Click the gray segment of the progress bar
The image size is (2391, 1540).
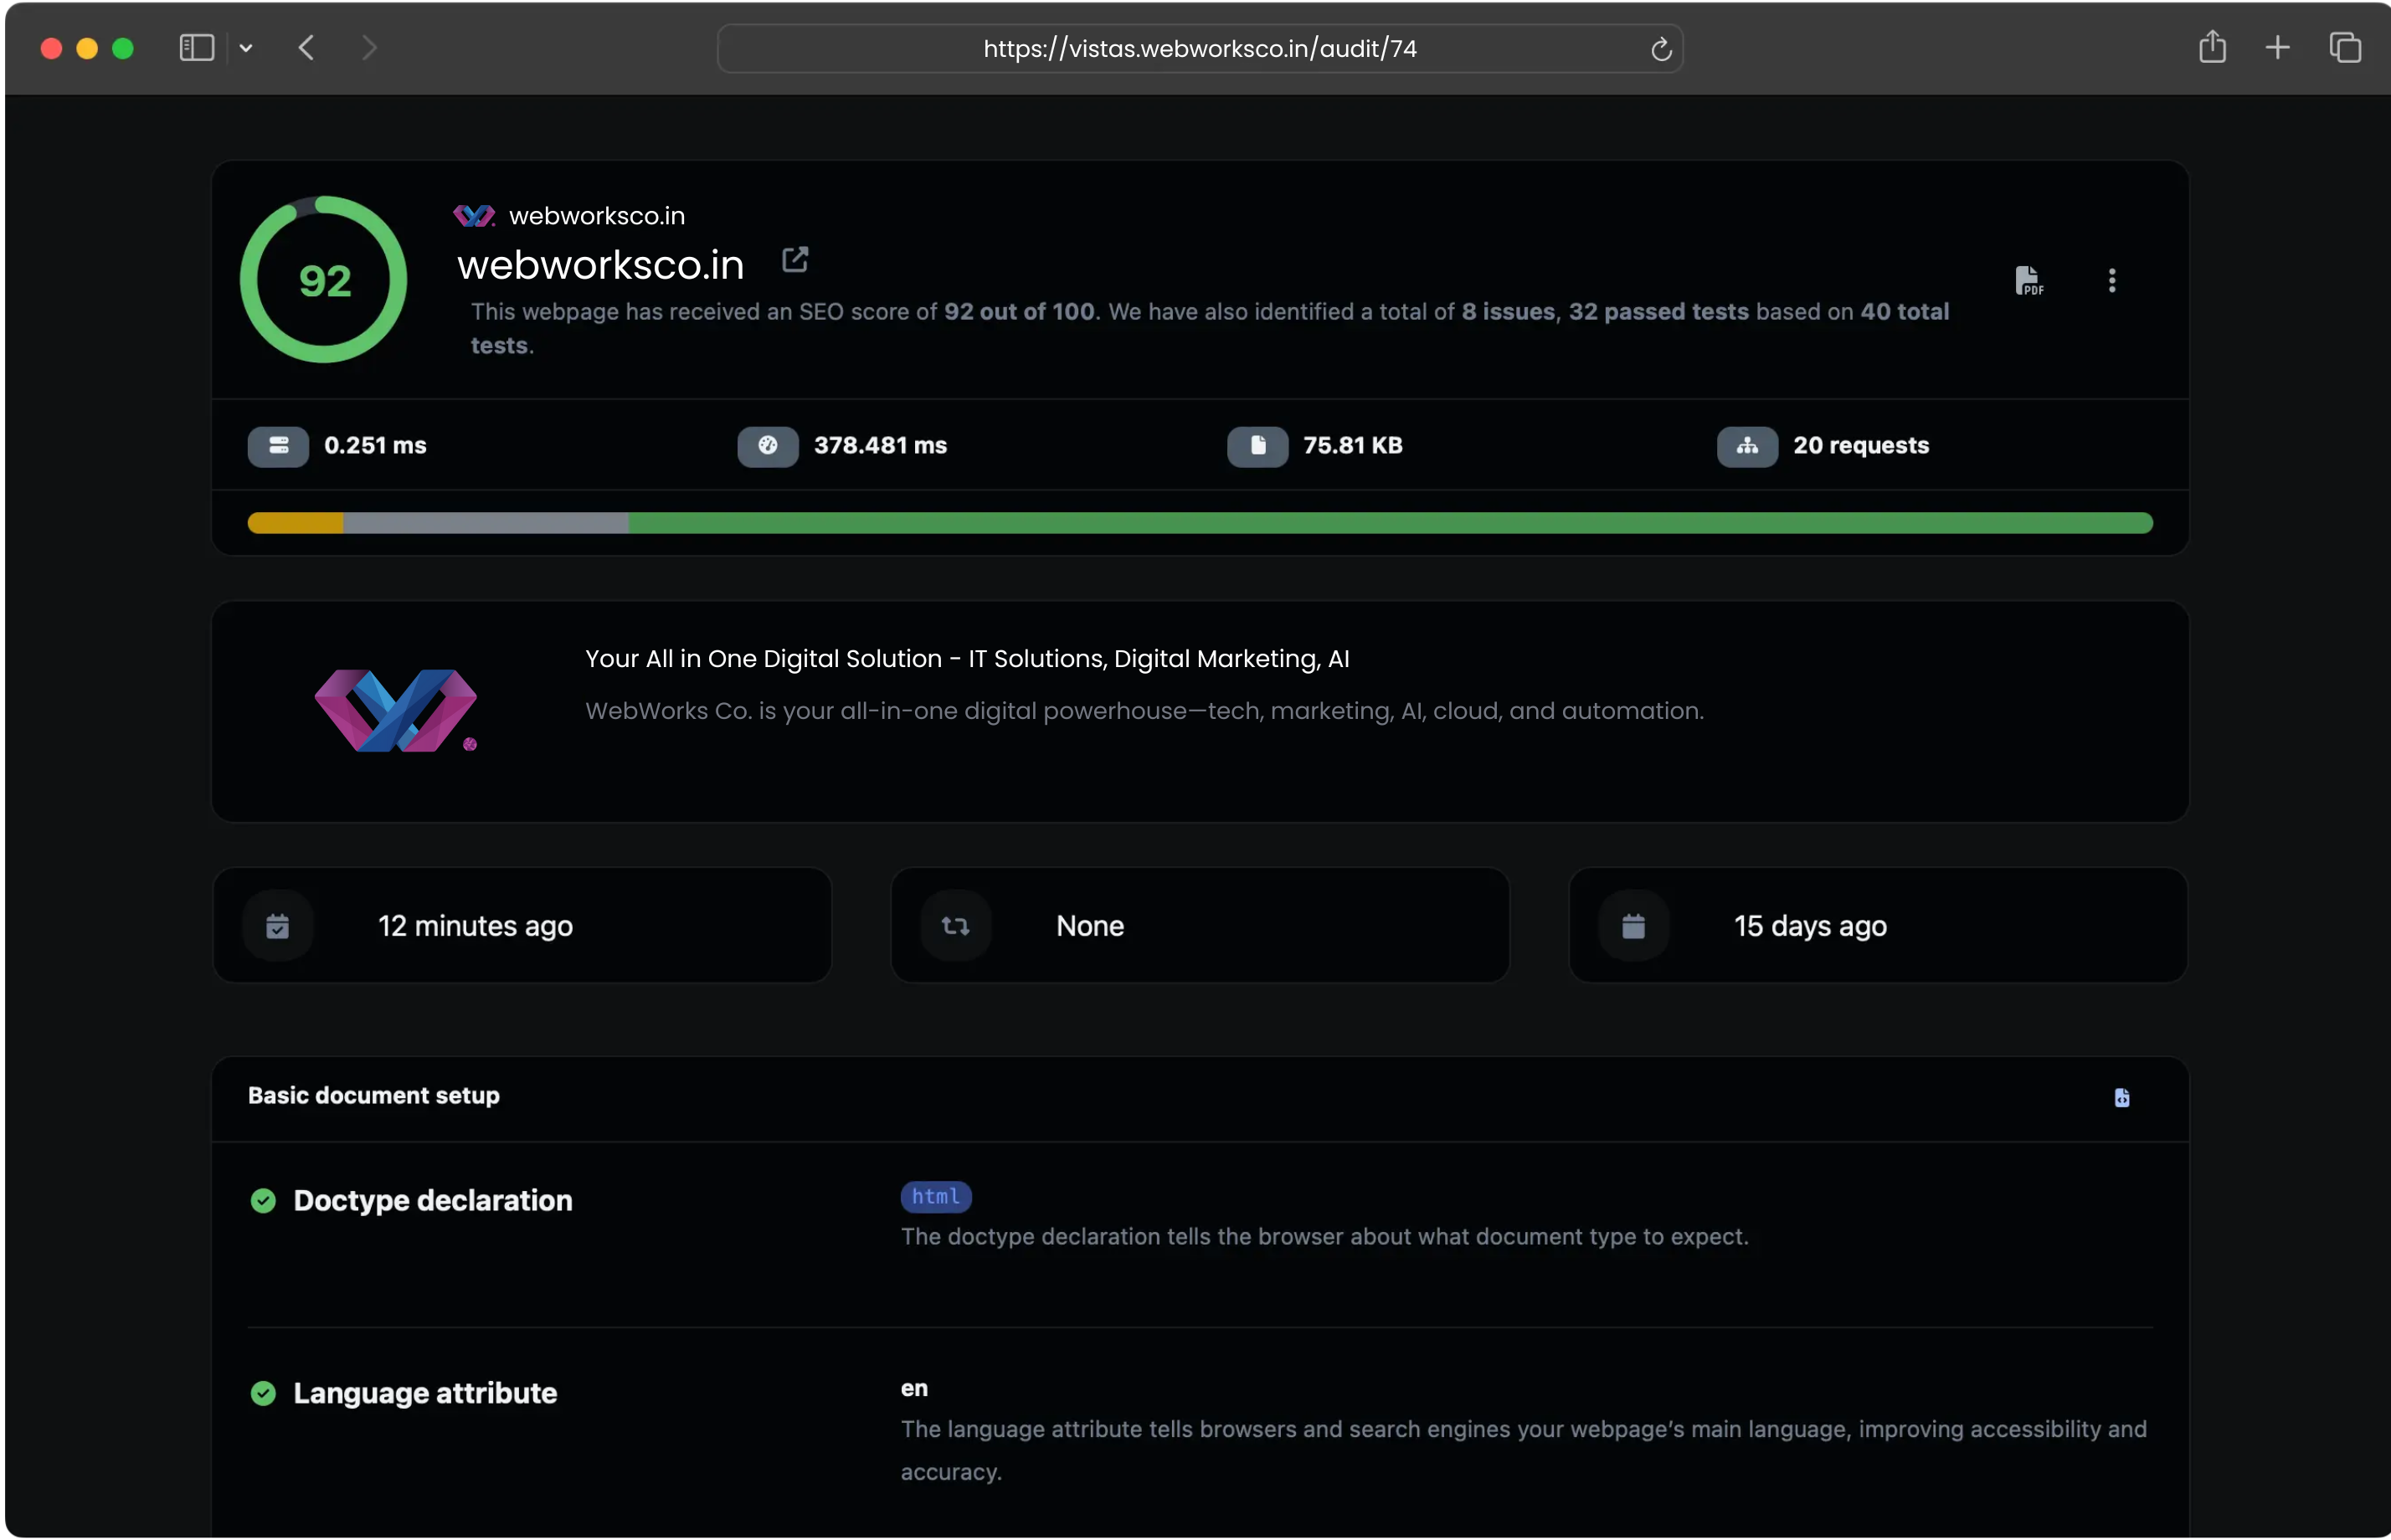(485, 523)
